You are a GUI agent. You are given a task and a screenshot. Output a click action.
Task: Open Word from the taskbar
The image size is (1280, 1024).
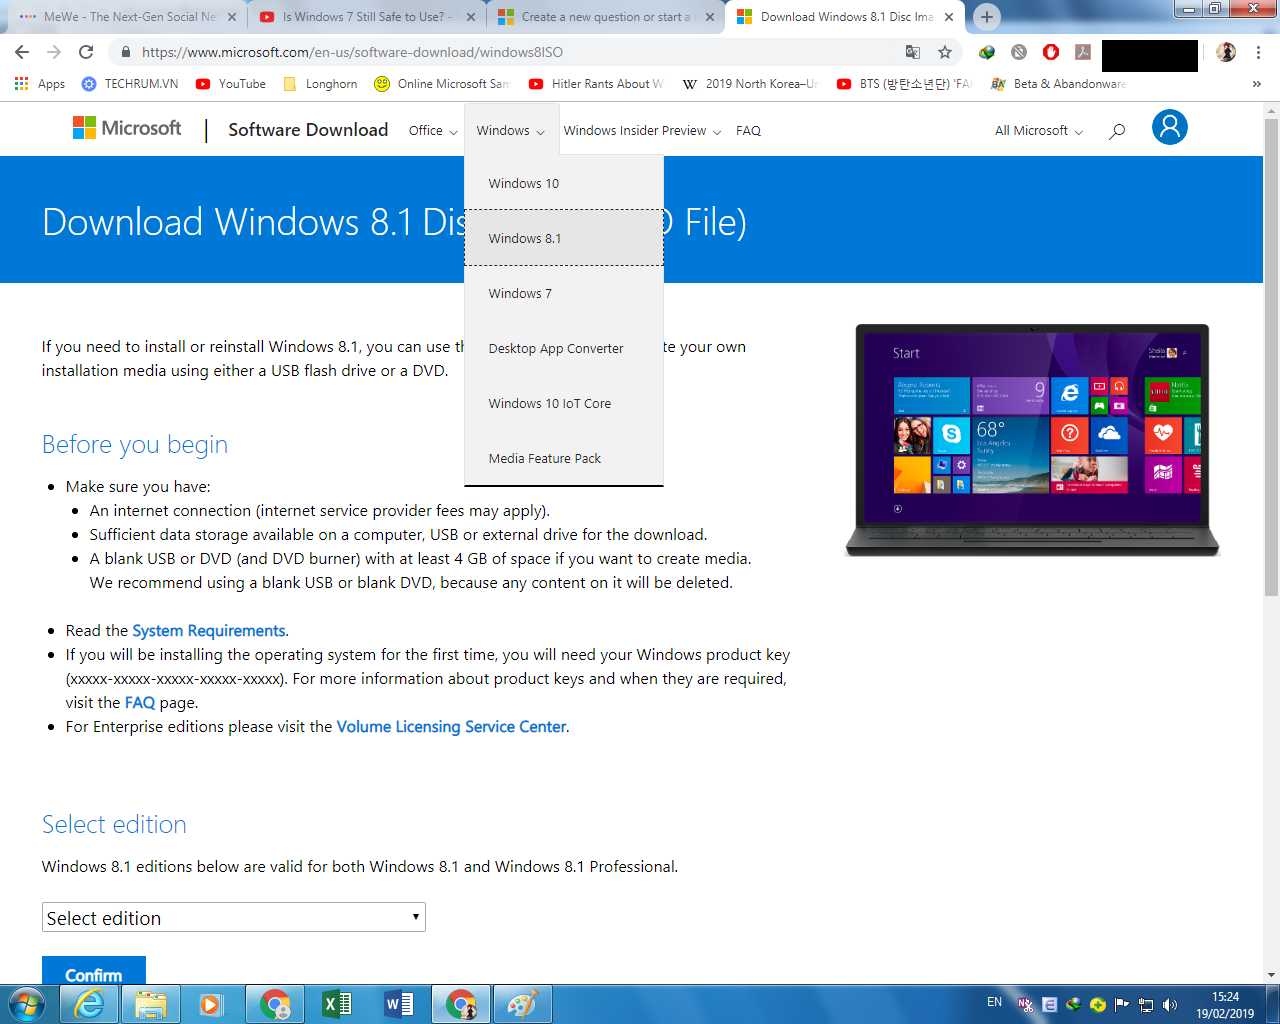click(x=399, y=1004)
